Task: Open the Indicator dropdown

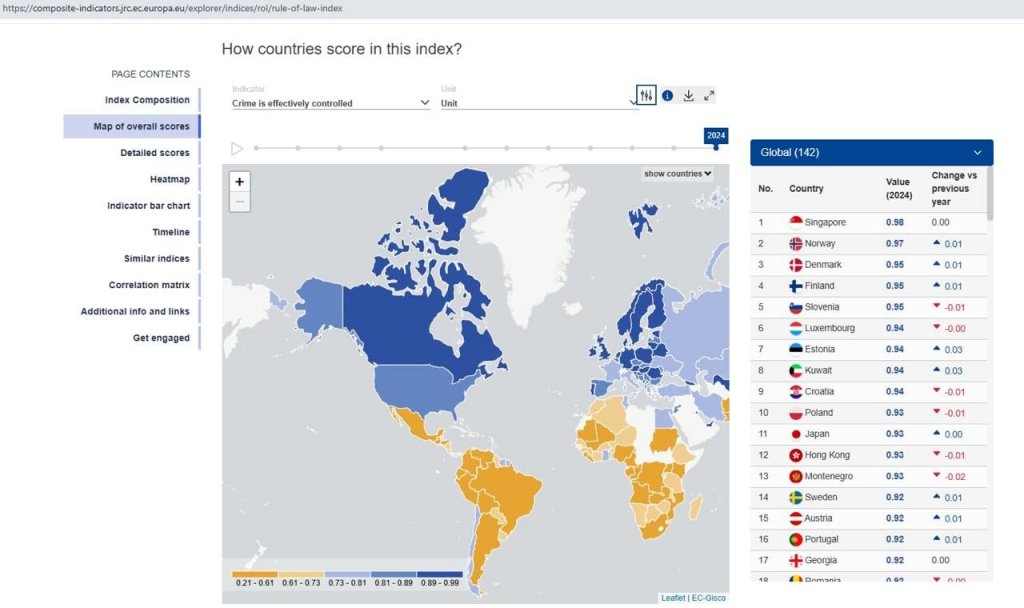Action: (x=330, y=103)
